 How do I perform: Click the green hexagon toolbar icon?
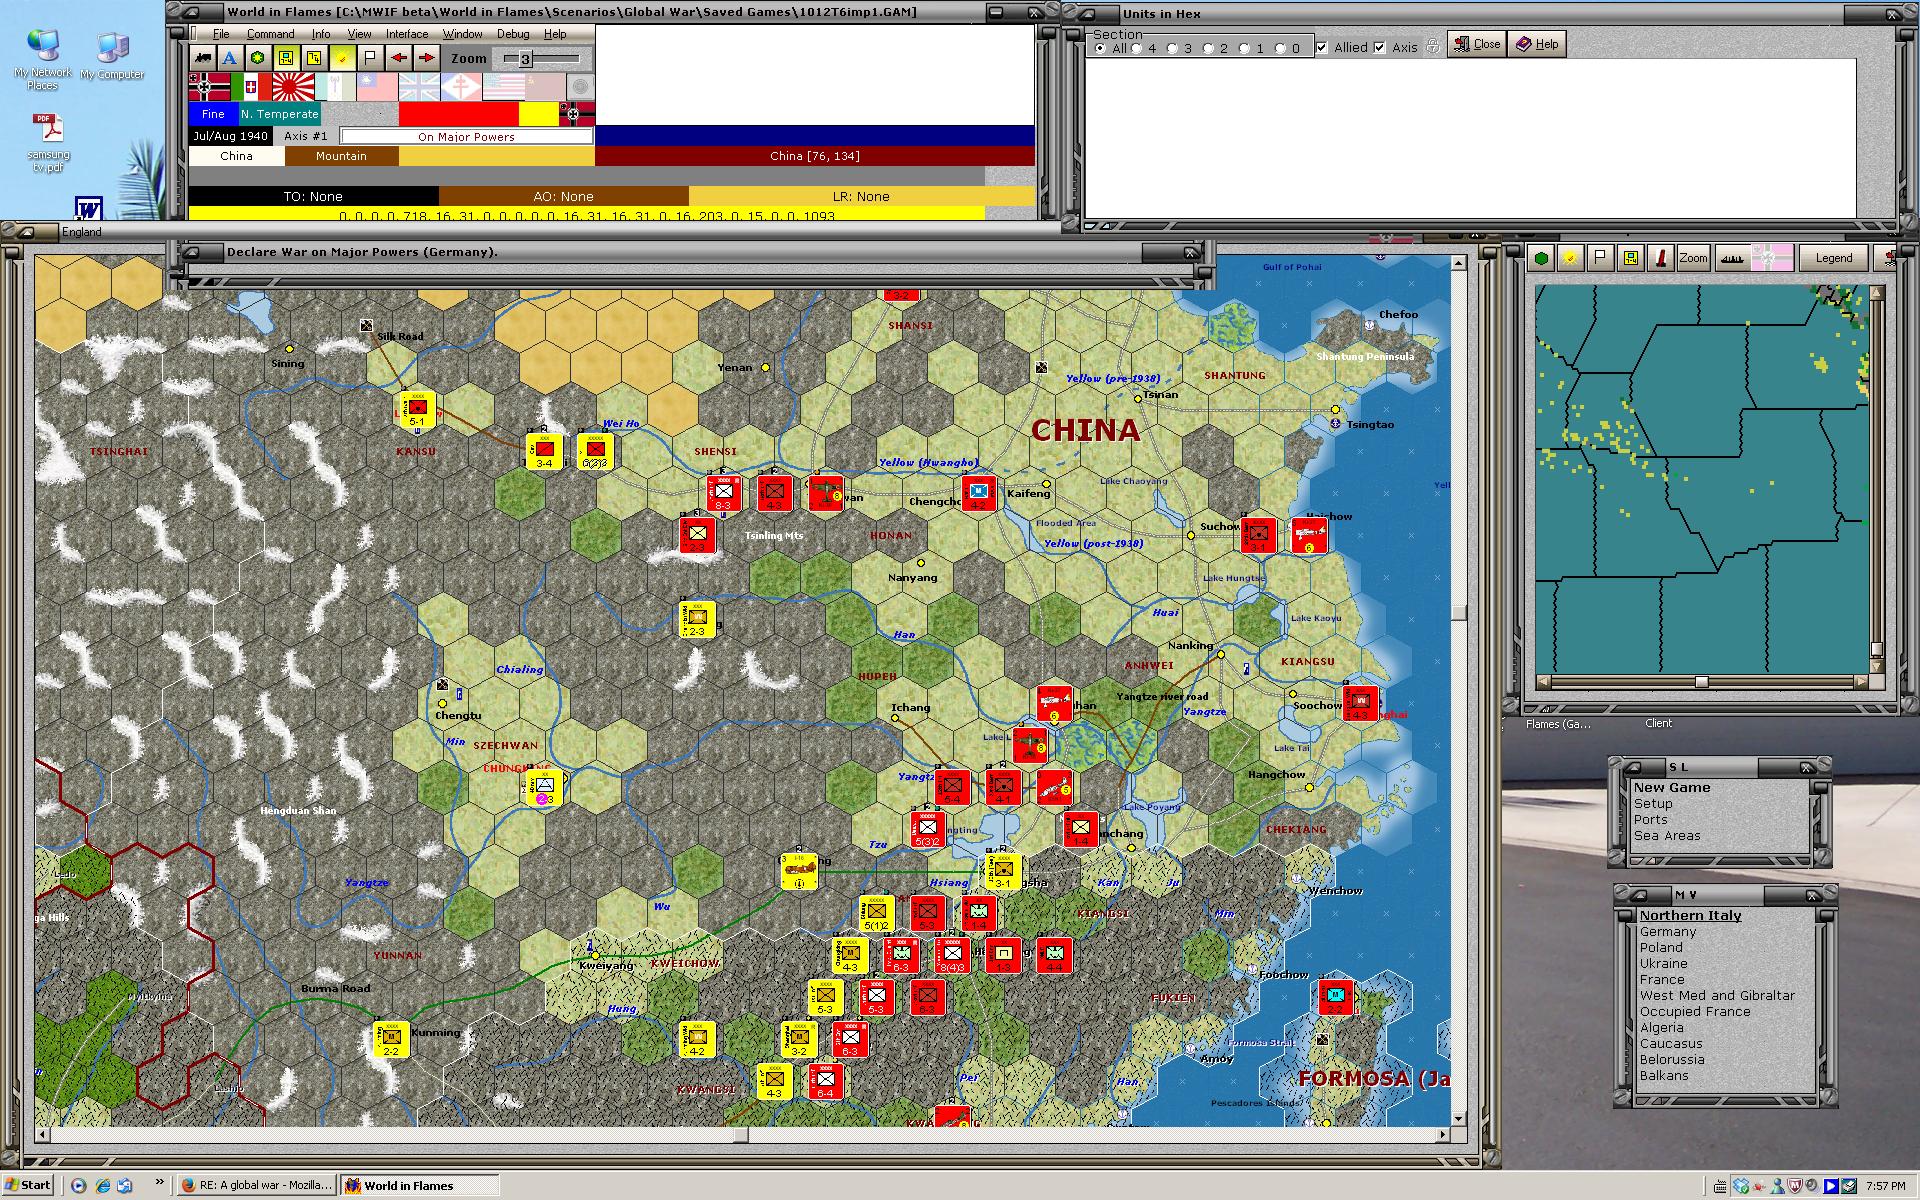(258, 58)
